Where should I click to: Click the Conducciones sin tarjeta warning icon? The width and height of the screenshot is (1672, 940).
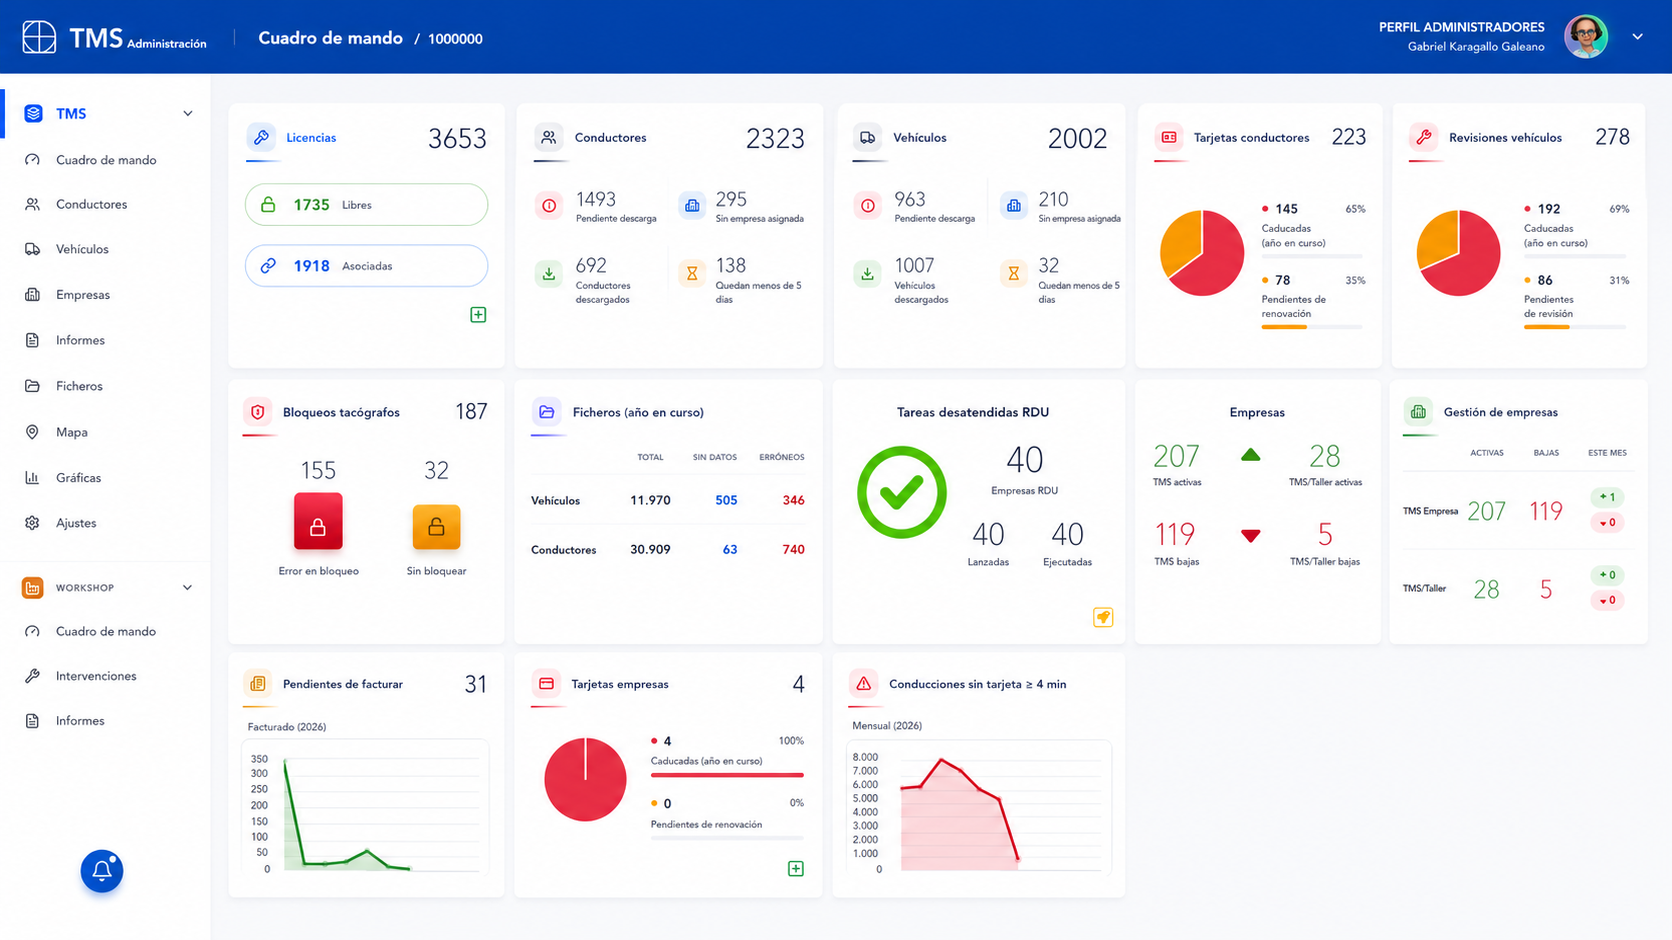tap(863, 684)
